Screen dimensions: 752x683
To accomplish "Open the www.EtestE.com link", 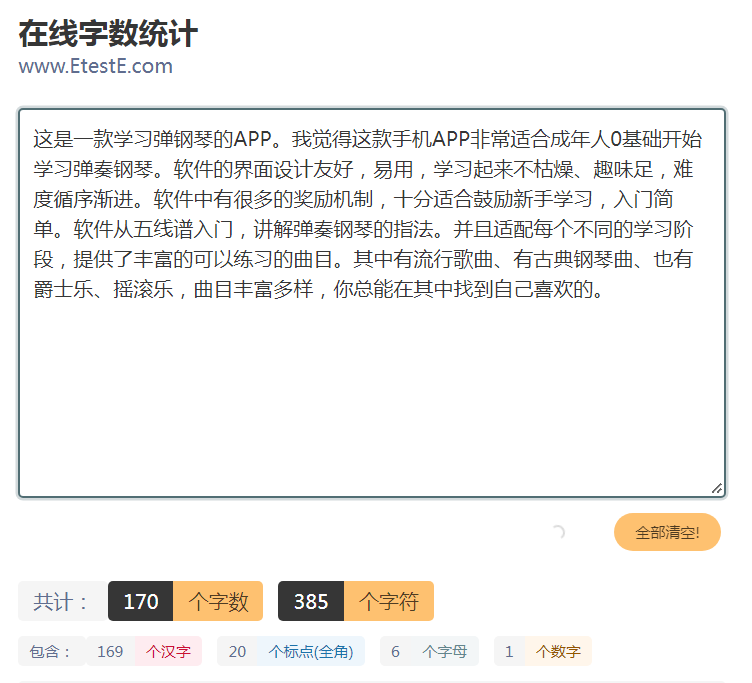I will click(x=95, y=66).
